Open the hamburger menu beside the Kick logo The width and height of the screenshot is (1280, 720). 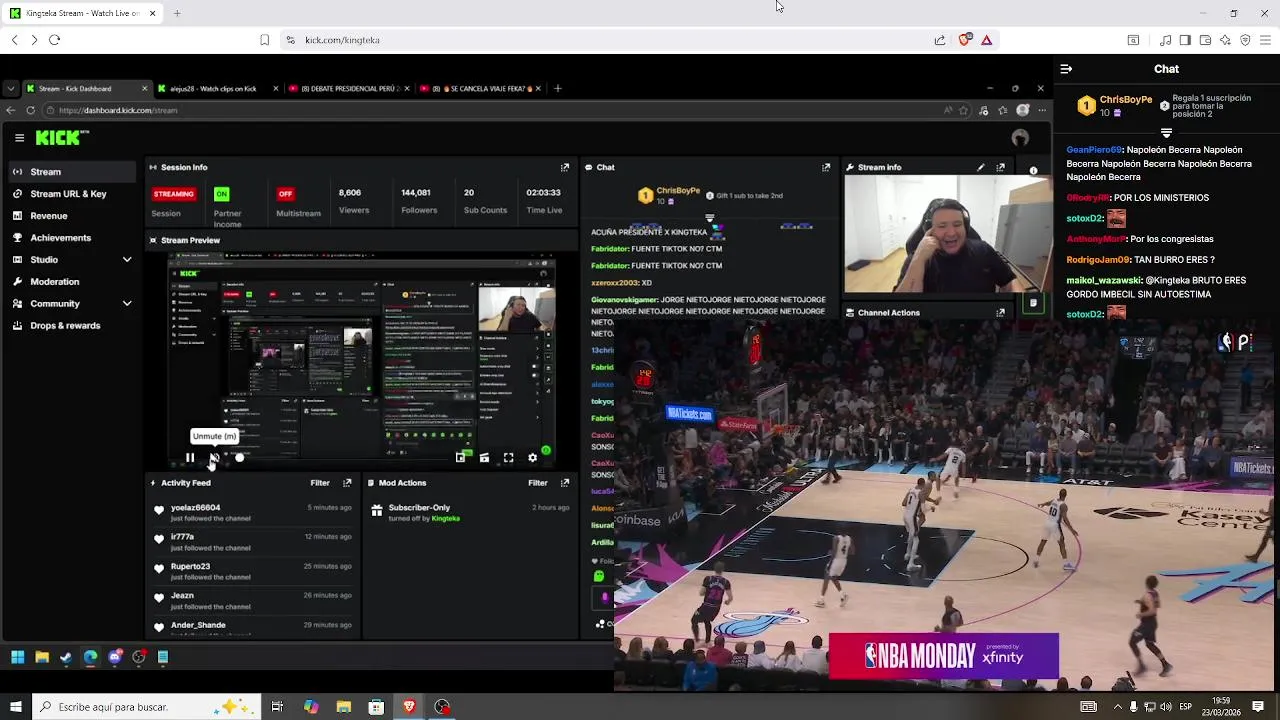pos(19,138)
